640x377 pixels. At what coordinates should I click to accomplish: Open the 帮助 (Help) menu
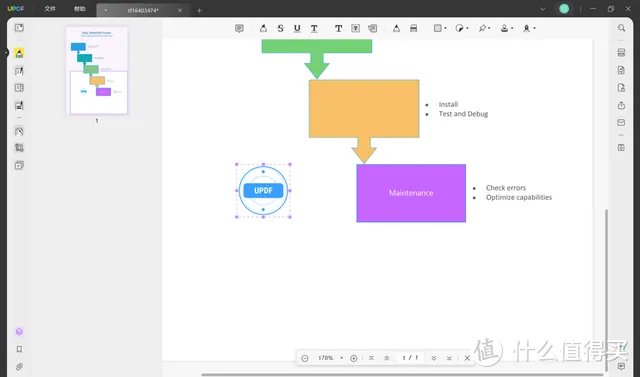[x=80, y=9]
